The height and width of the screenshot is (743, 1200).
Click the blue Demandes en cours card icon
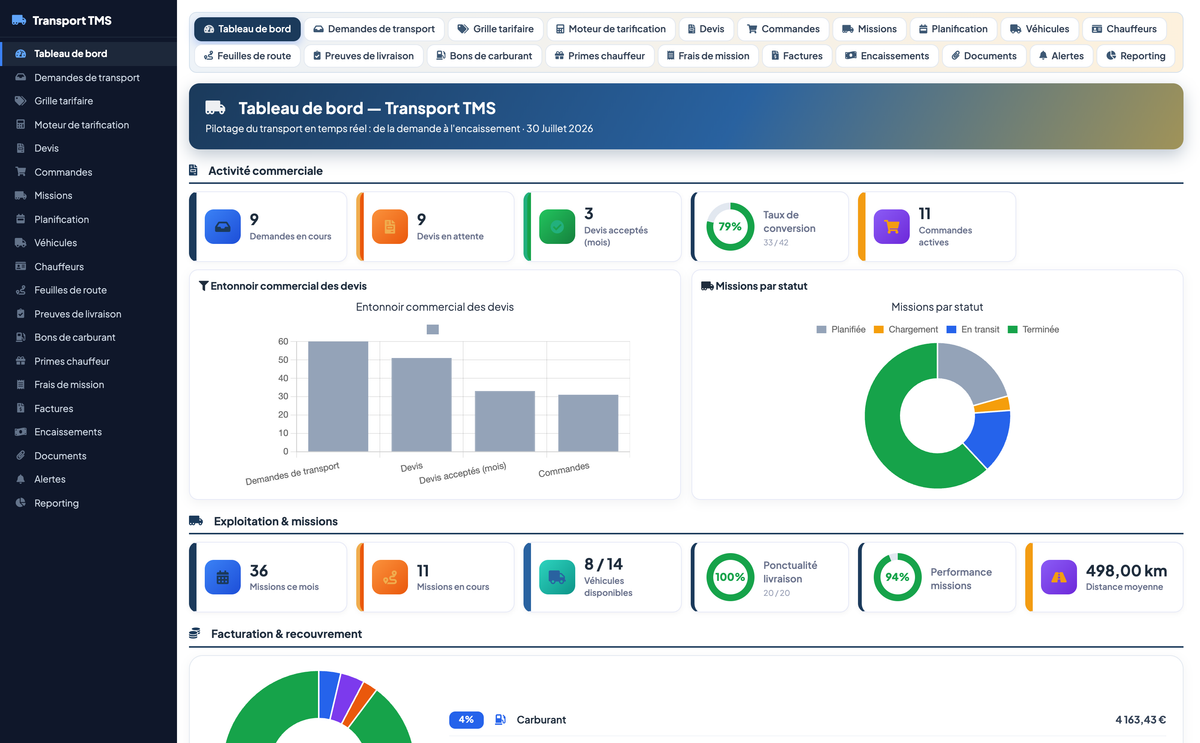click(223, 227)
